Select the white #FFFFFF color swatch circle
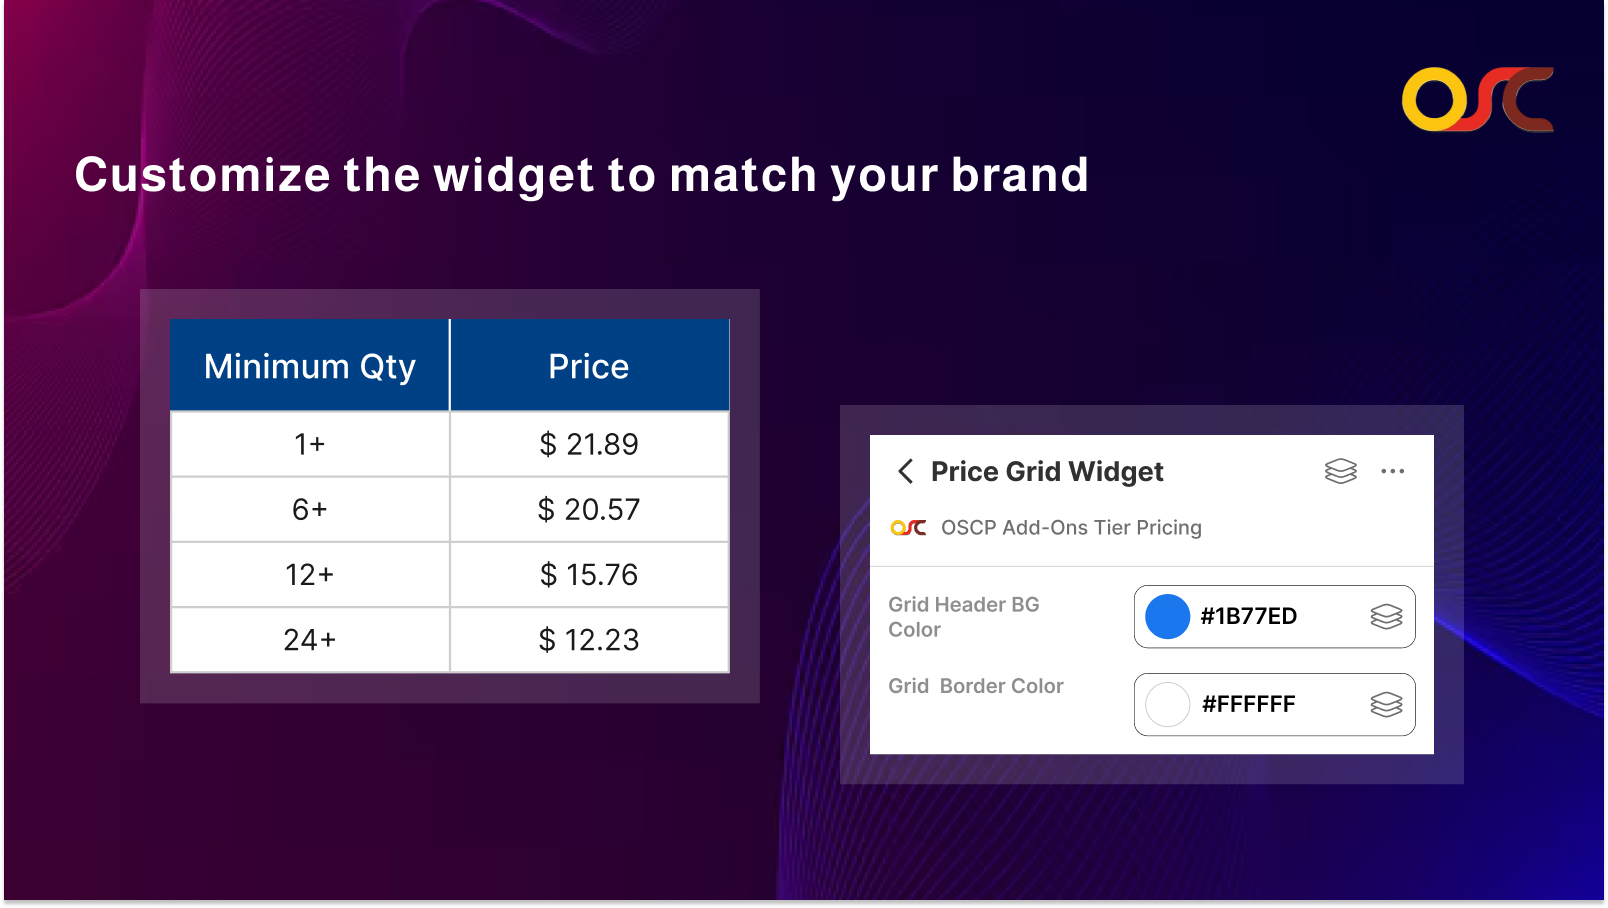The image size is (1608, 908). pyautogui.click(x=1166, y=705)
